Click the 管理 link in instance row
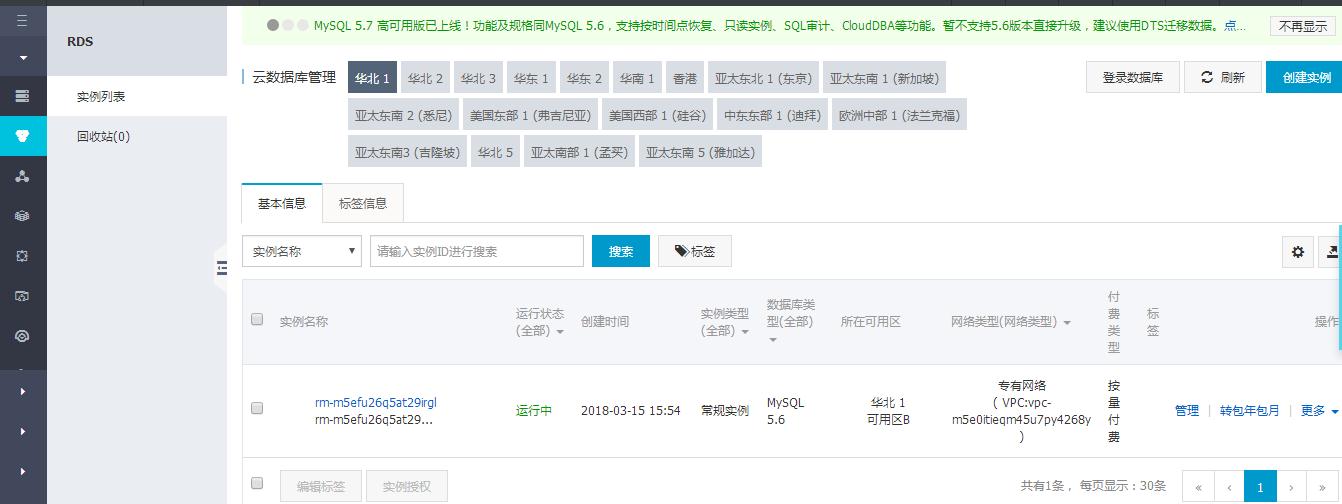1342x504 pixels. [1187, 411]
